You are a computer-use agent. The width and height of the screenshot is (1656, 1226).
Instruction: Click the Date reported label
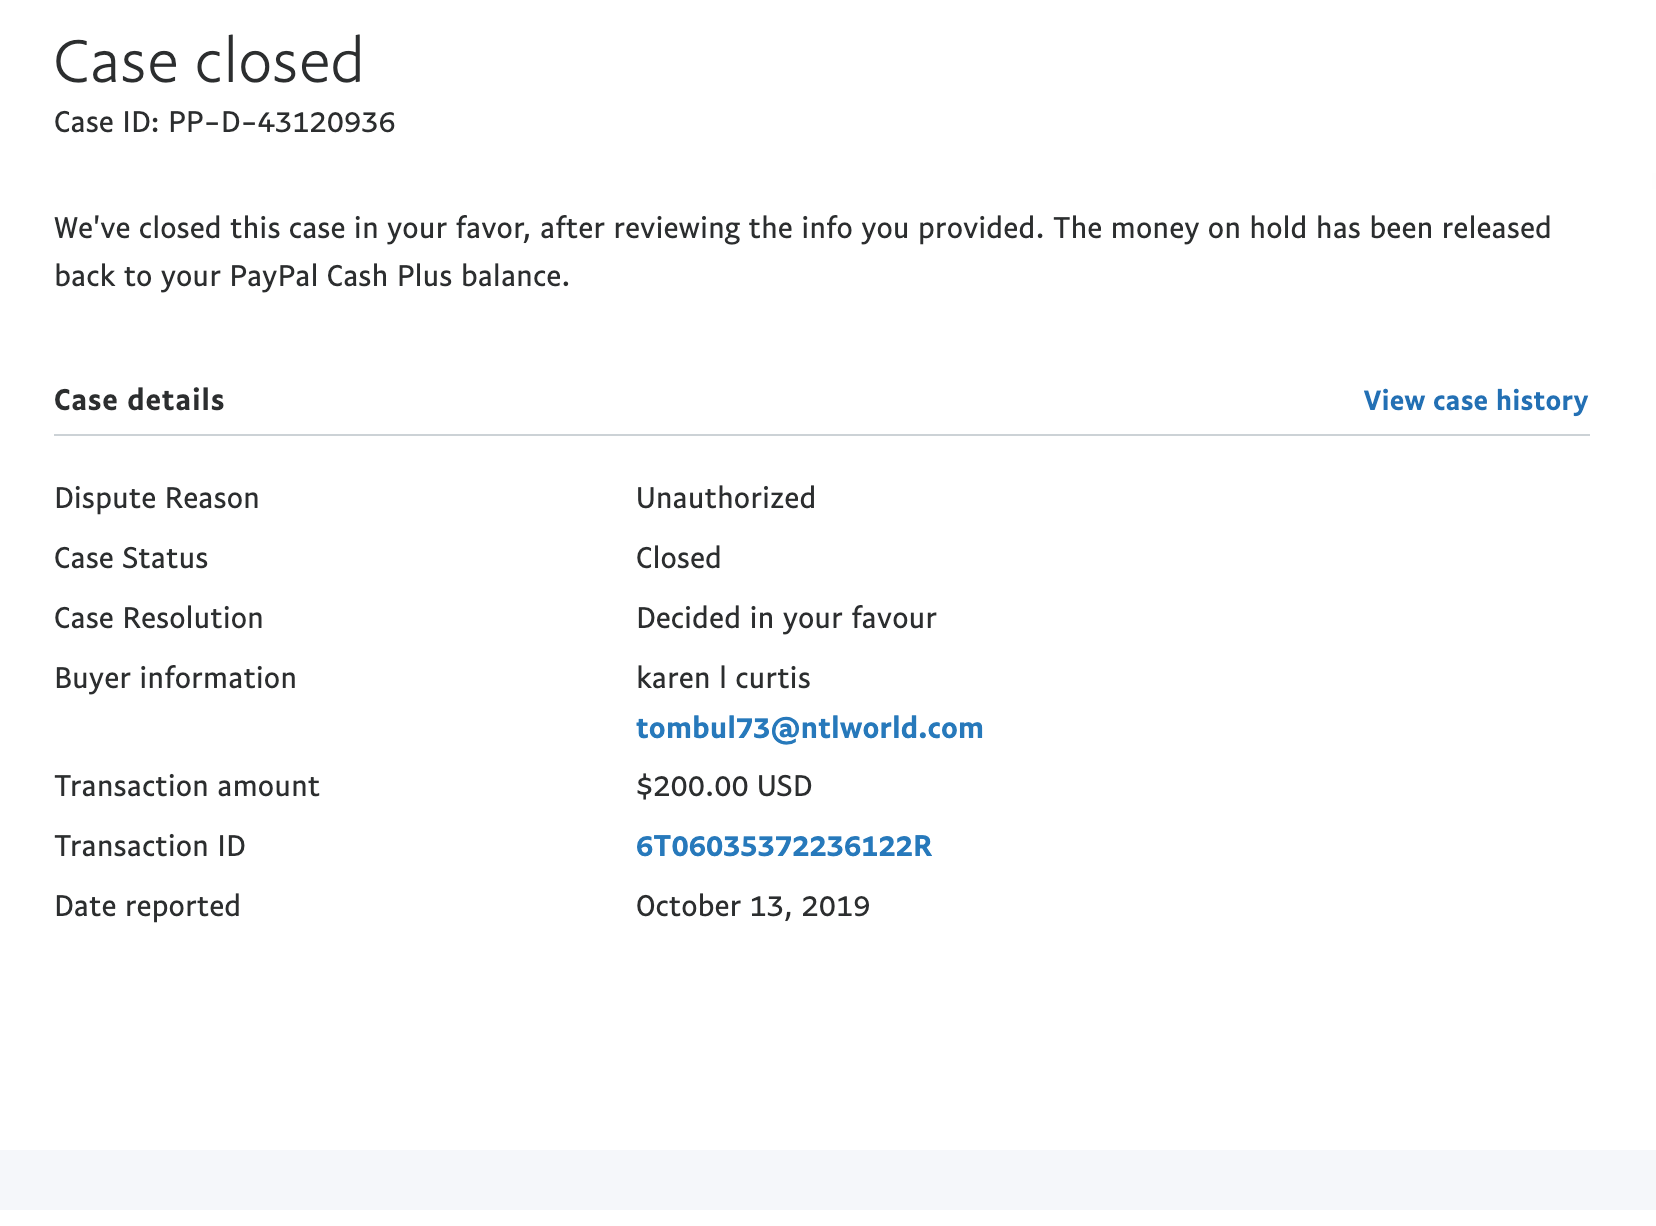[147, 906]
